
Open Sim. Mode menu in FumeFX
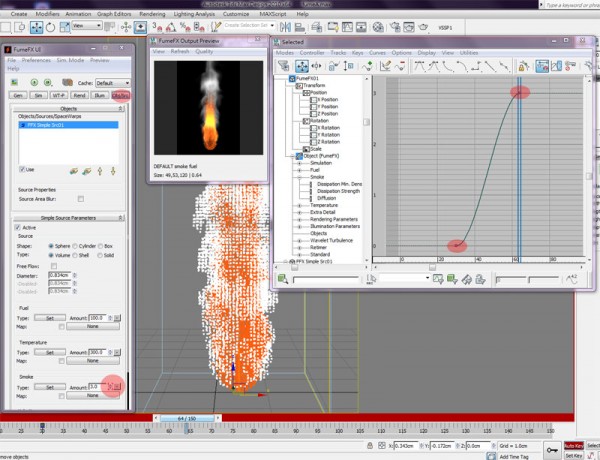(70, 60)
